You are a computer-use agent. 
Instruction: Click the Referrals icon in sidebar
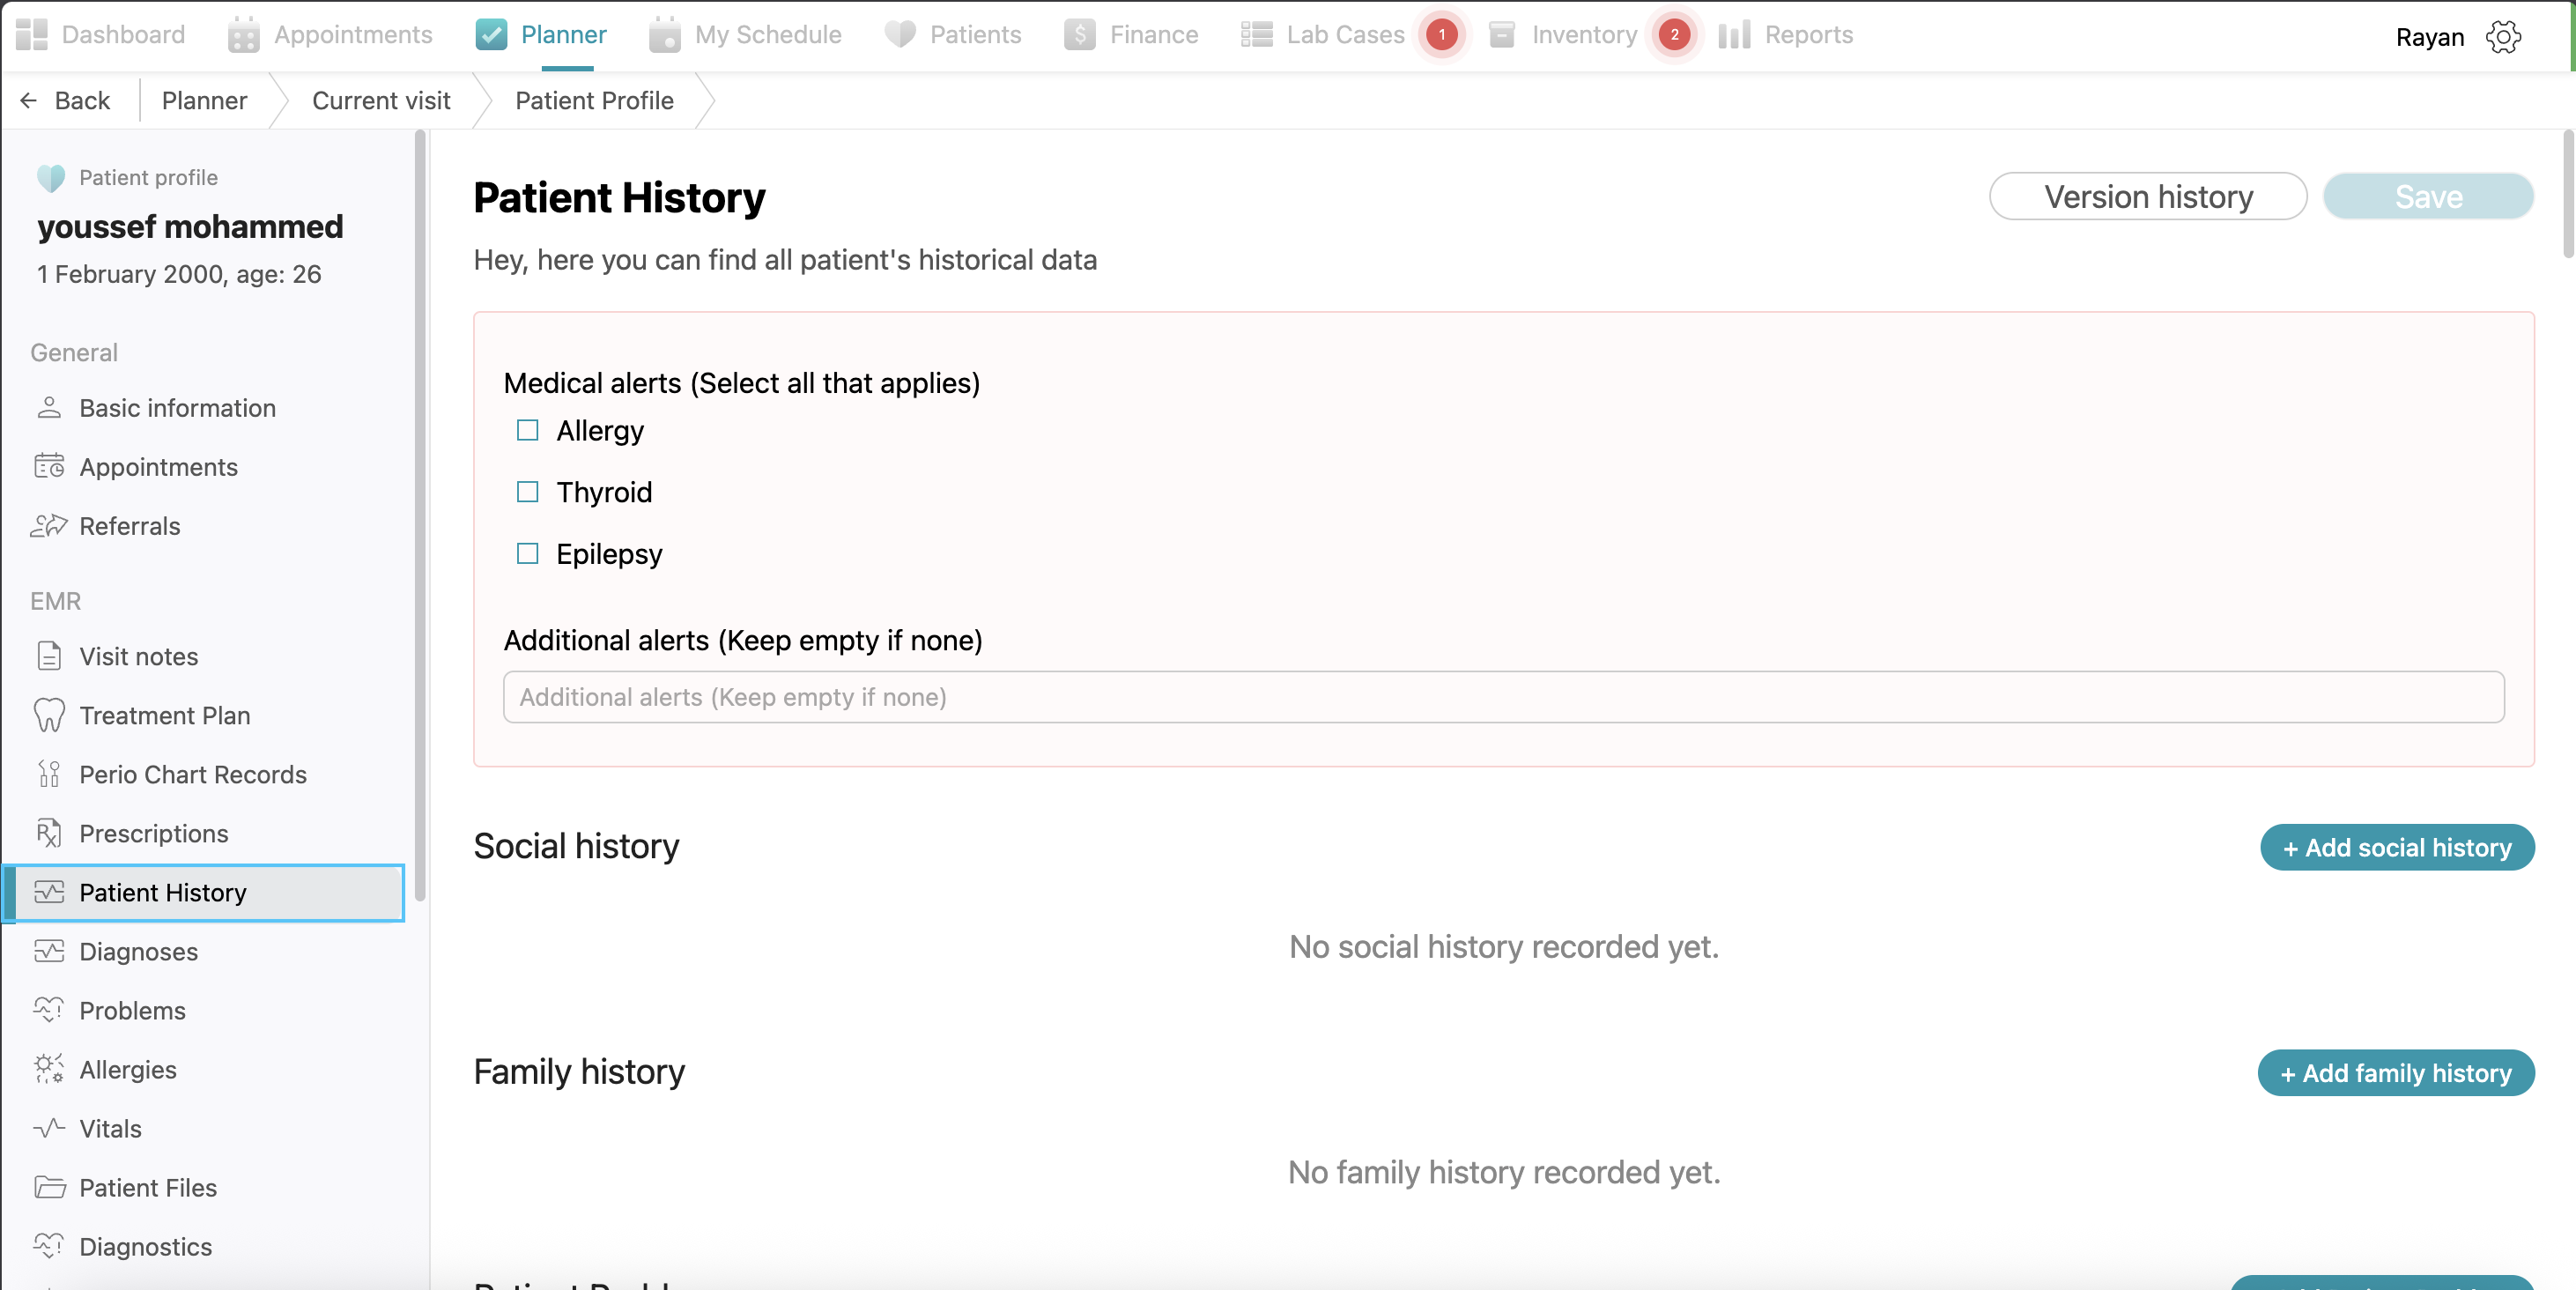[49, 526]
